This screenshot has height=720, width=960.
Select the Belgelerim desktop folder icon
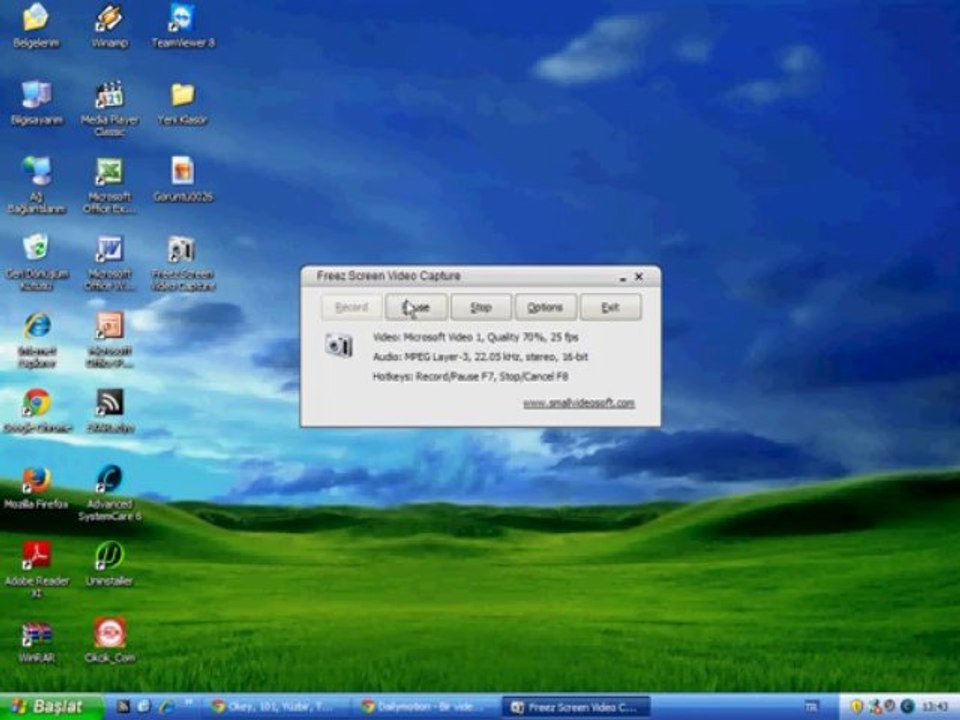coord(36,26)
